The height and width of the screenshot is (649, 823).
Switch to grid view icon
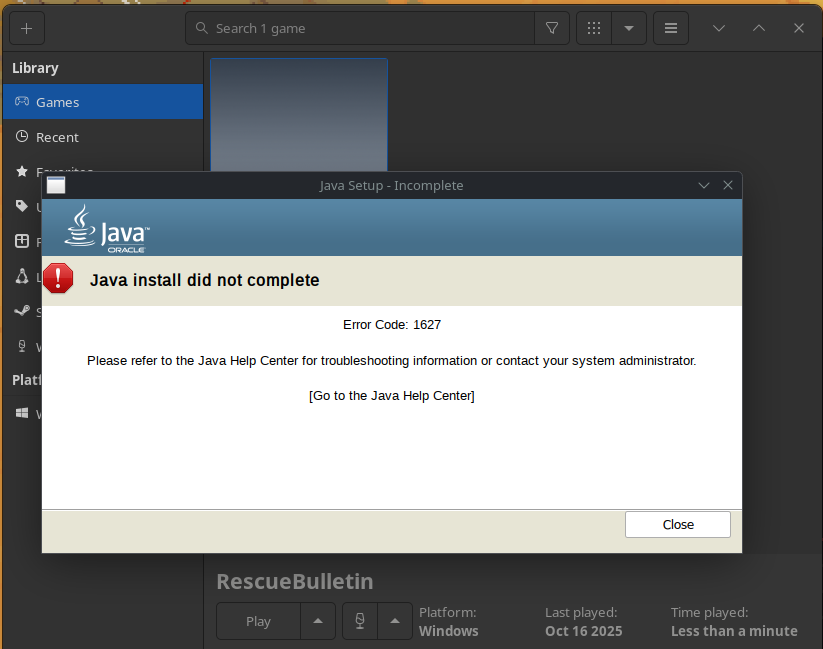(594, 28)
